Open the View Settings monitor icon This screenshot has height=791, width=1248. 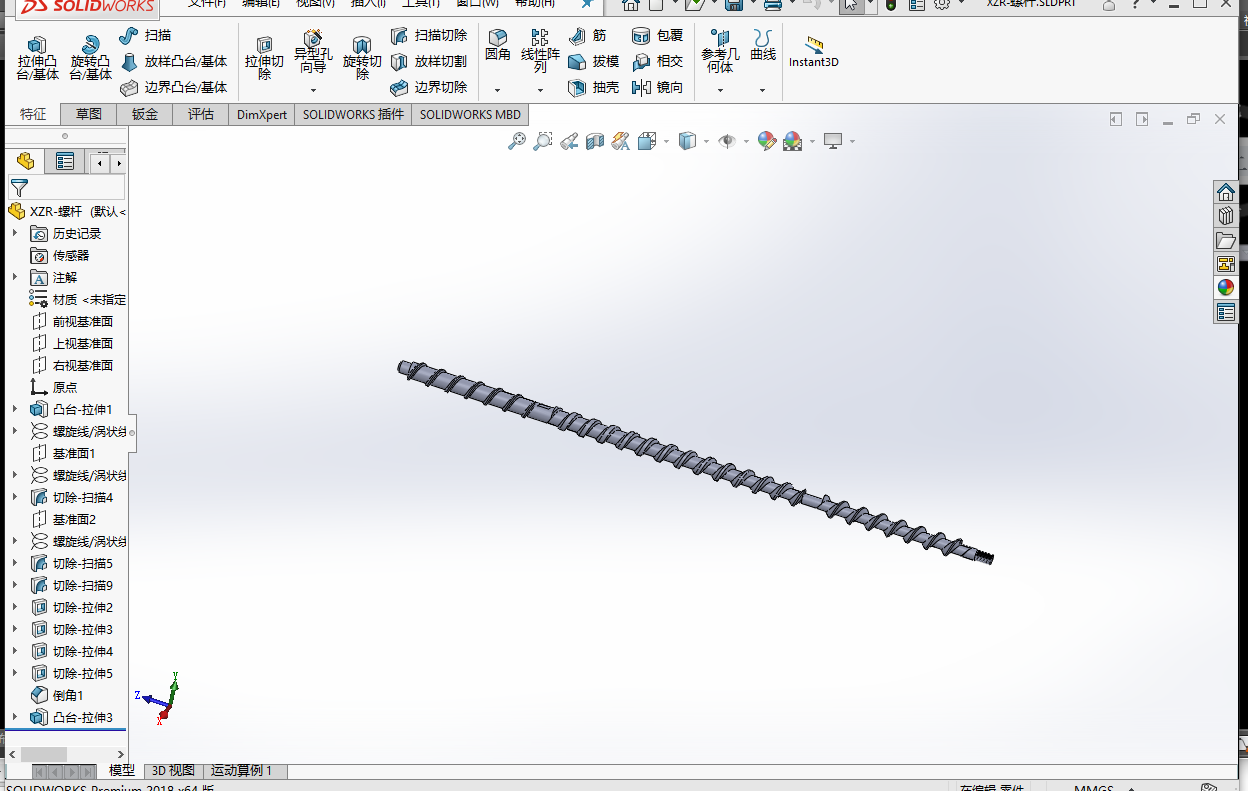click(833, 141)
